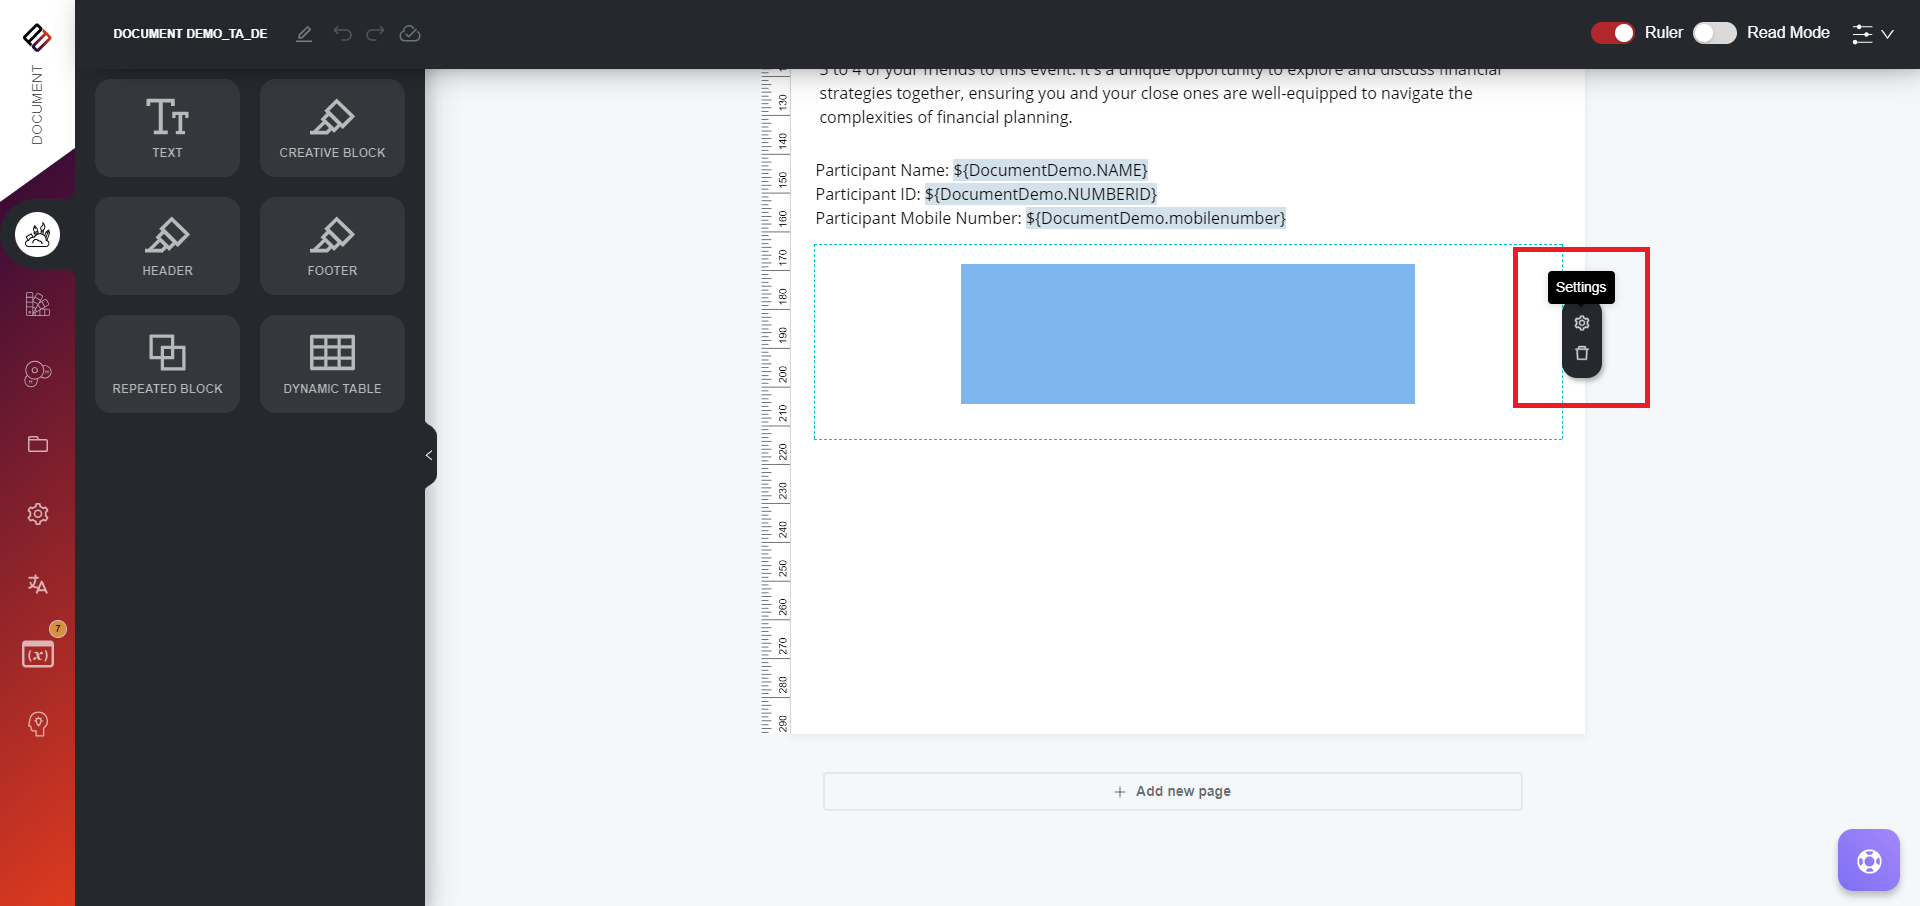Open the formula variables panel showing 7 badge
This screenshot has width=1920, height=906.
(37, 653)
